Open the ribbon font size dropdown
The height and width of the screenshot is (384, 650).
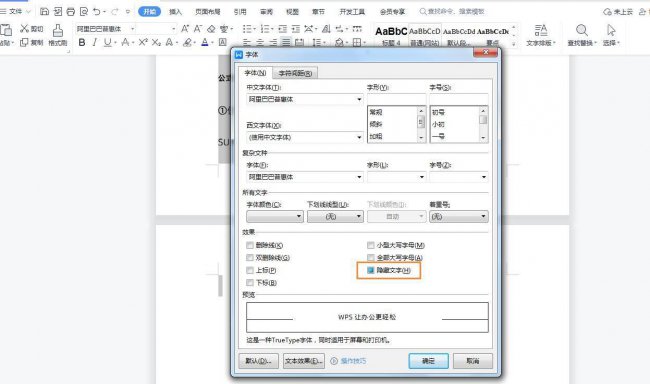point(173,29)
